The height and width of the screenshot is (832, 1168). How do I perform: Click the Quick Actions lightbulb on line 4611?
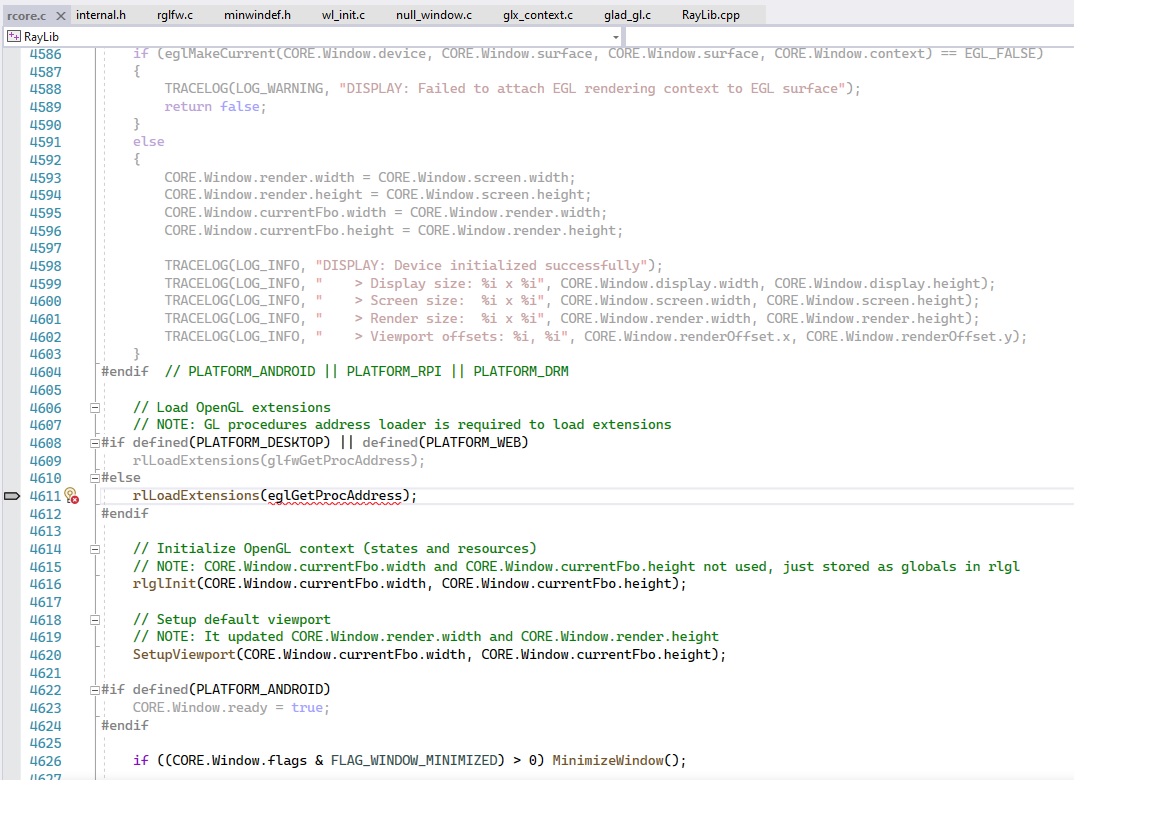coord(70,495)
